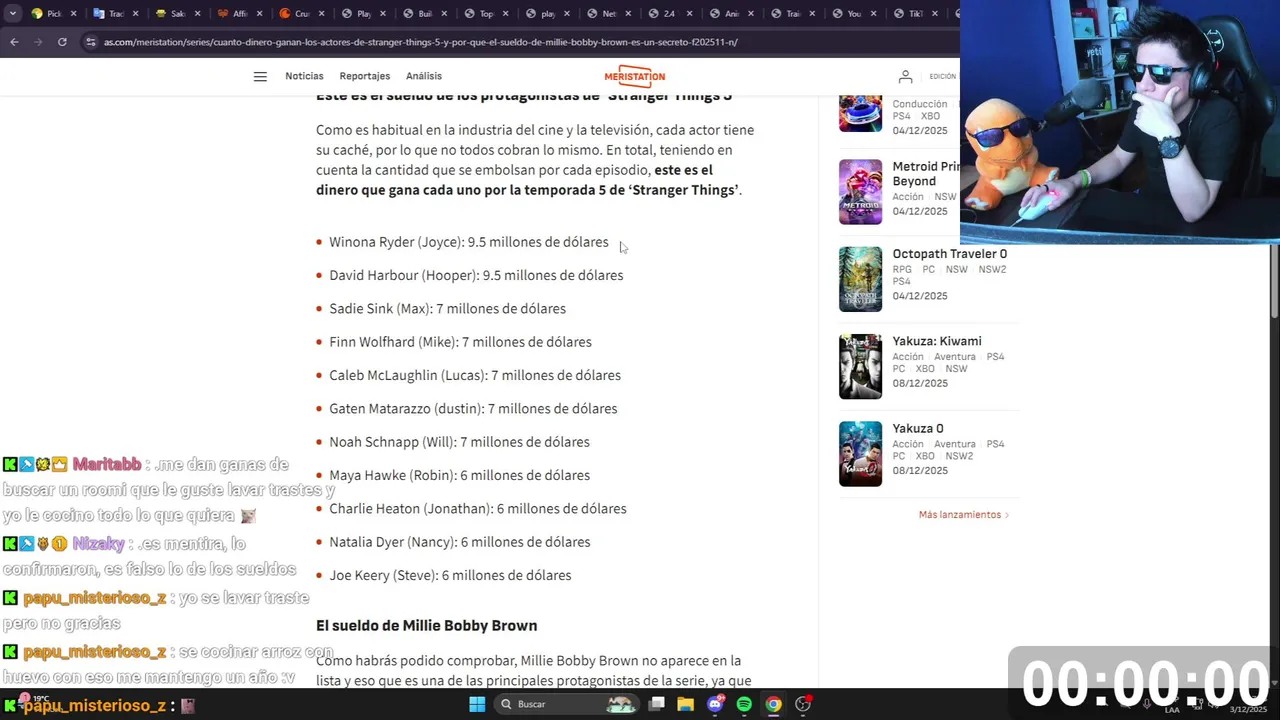The width and height of the screenshot is (1280, 720).
Task: Open the Metroid Prime Beyond game thumbnail
Action: [x=860, y=192]
